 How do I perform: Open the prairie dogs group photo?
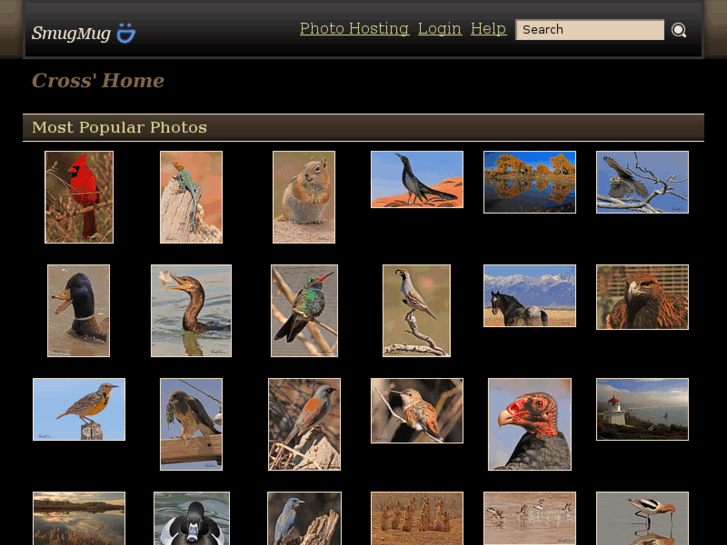click(417, 519)
